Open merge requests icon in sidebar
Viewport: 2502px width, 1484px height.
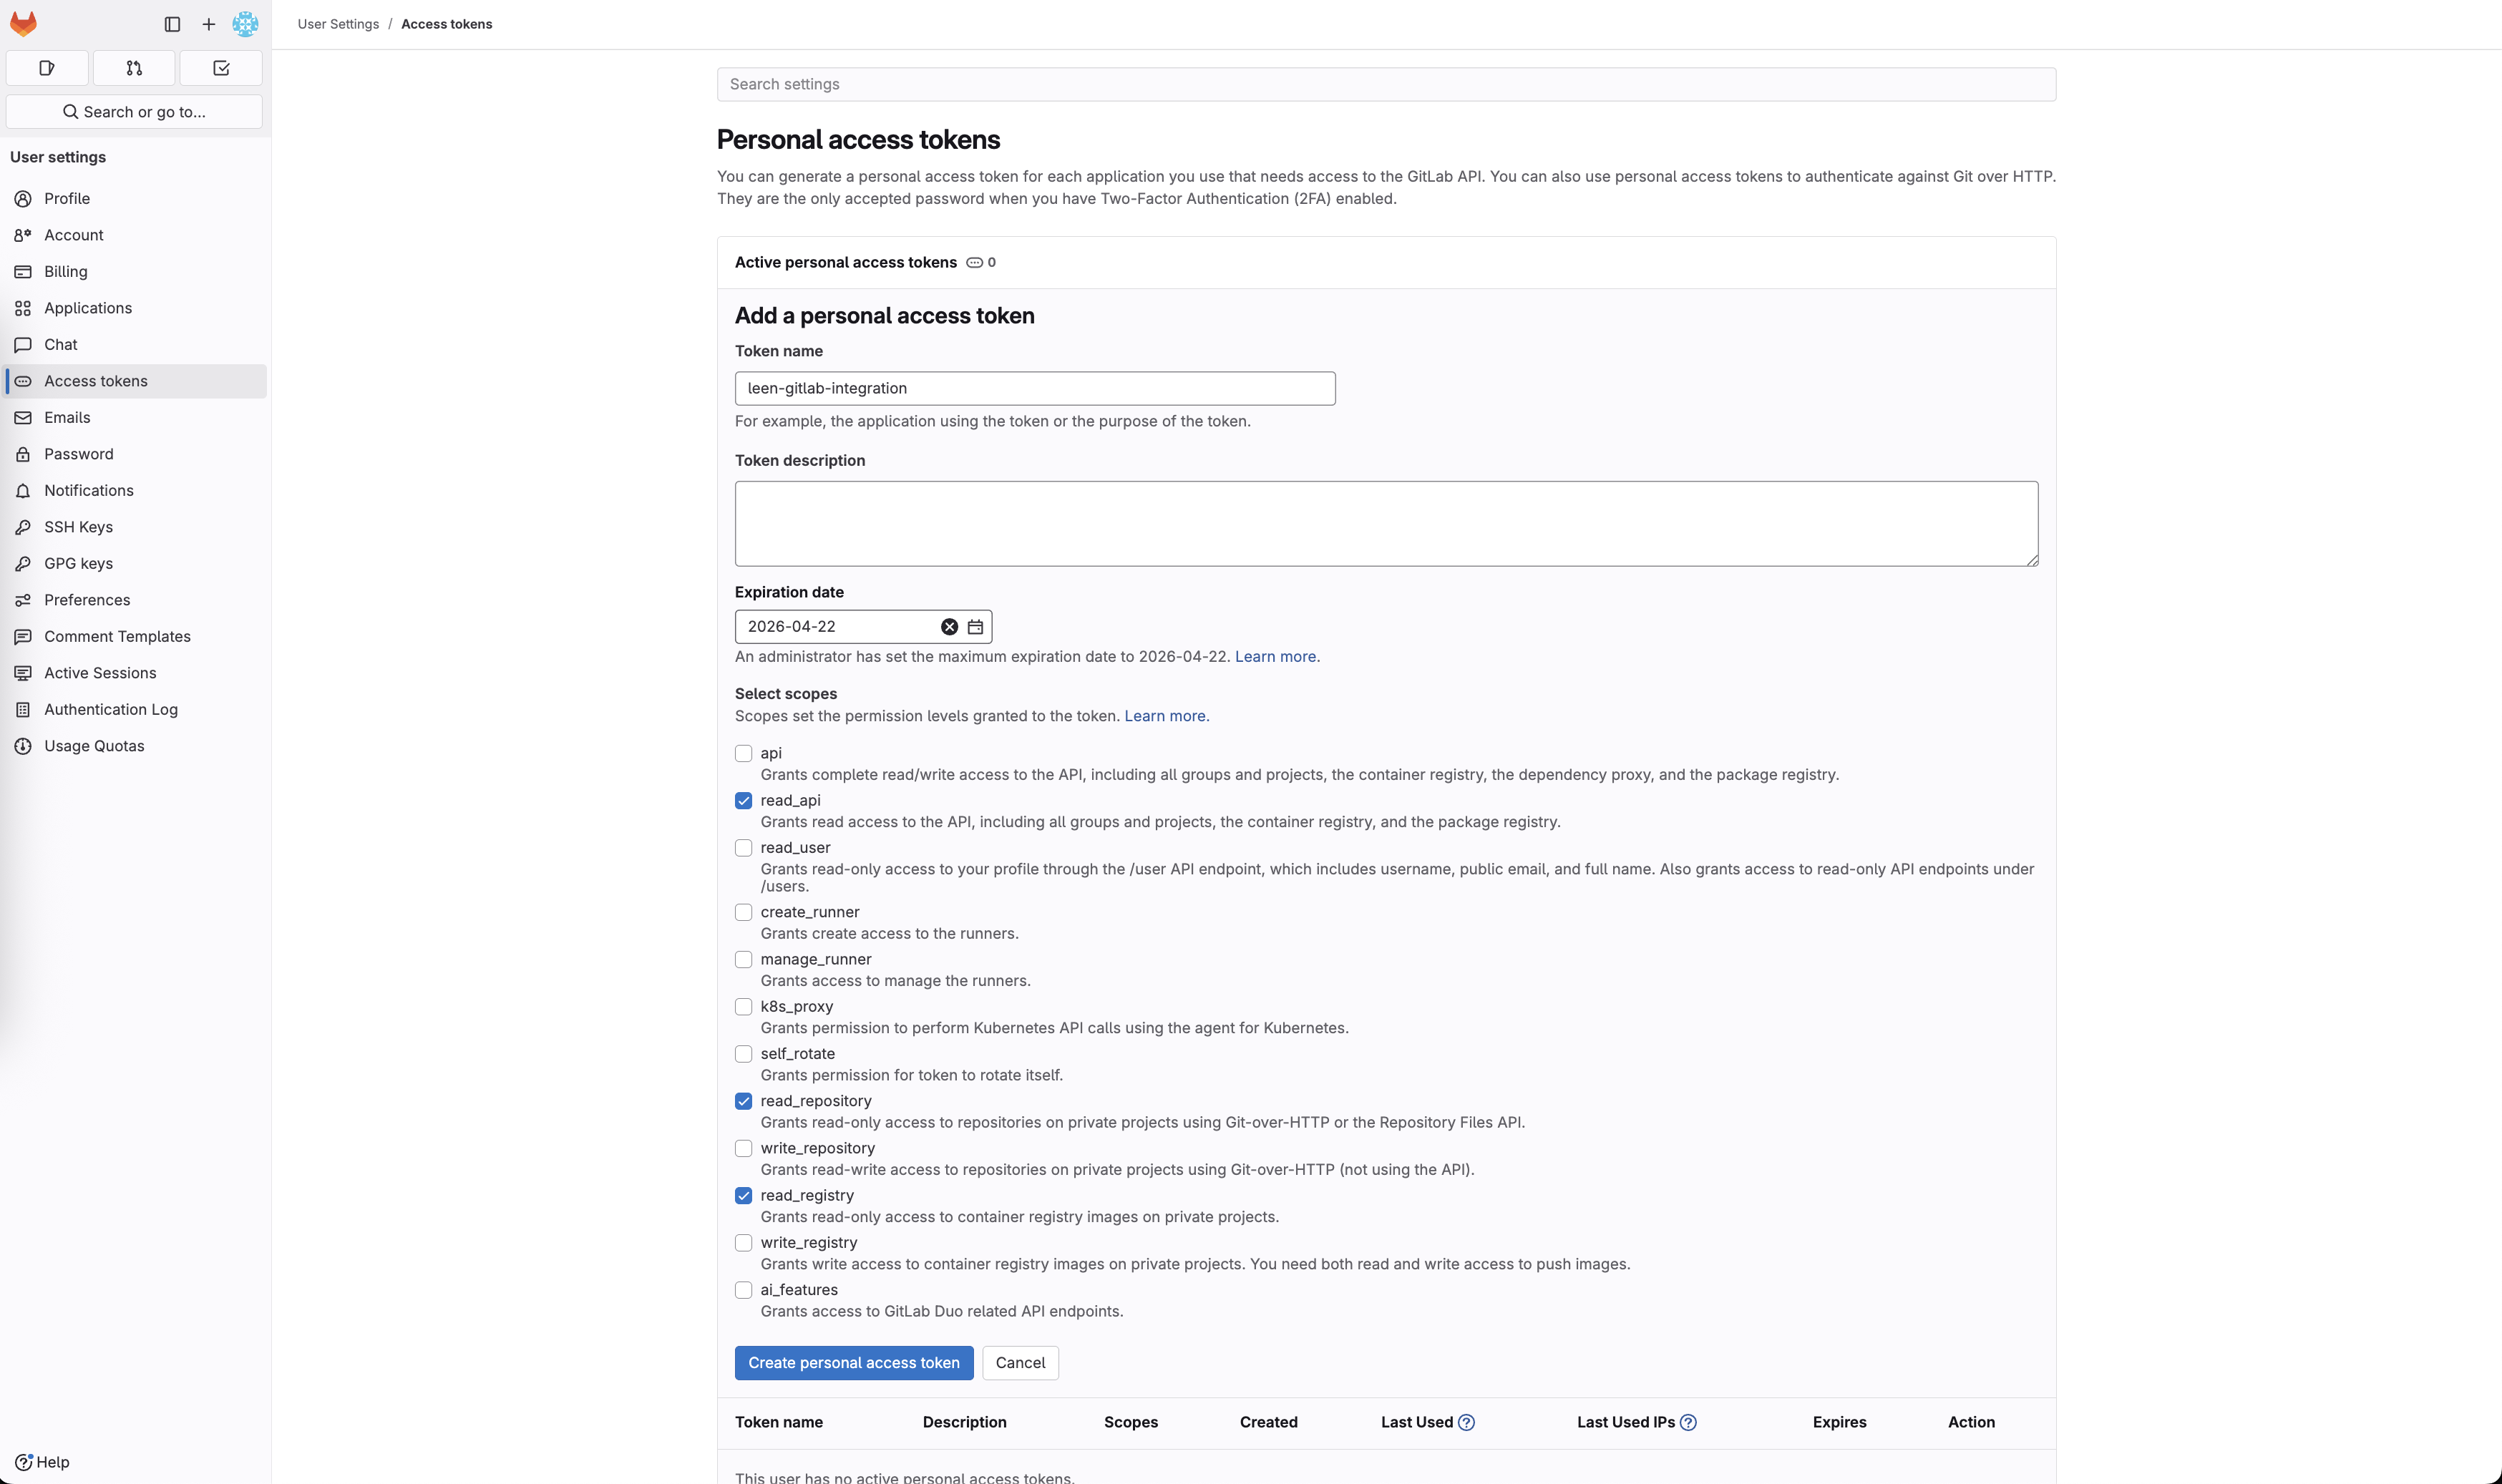coord(134,68)
